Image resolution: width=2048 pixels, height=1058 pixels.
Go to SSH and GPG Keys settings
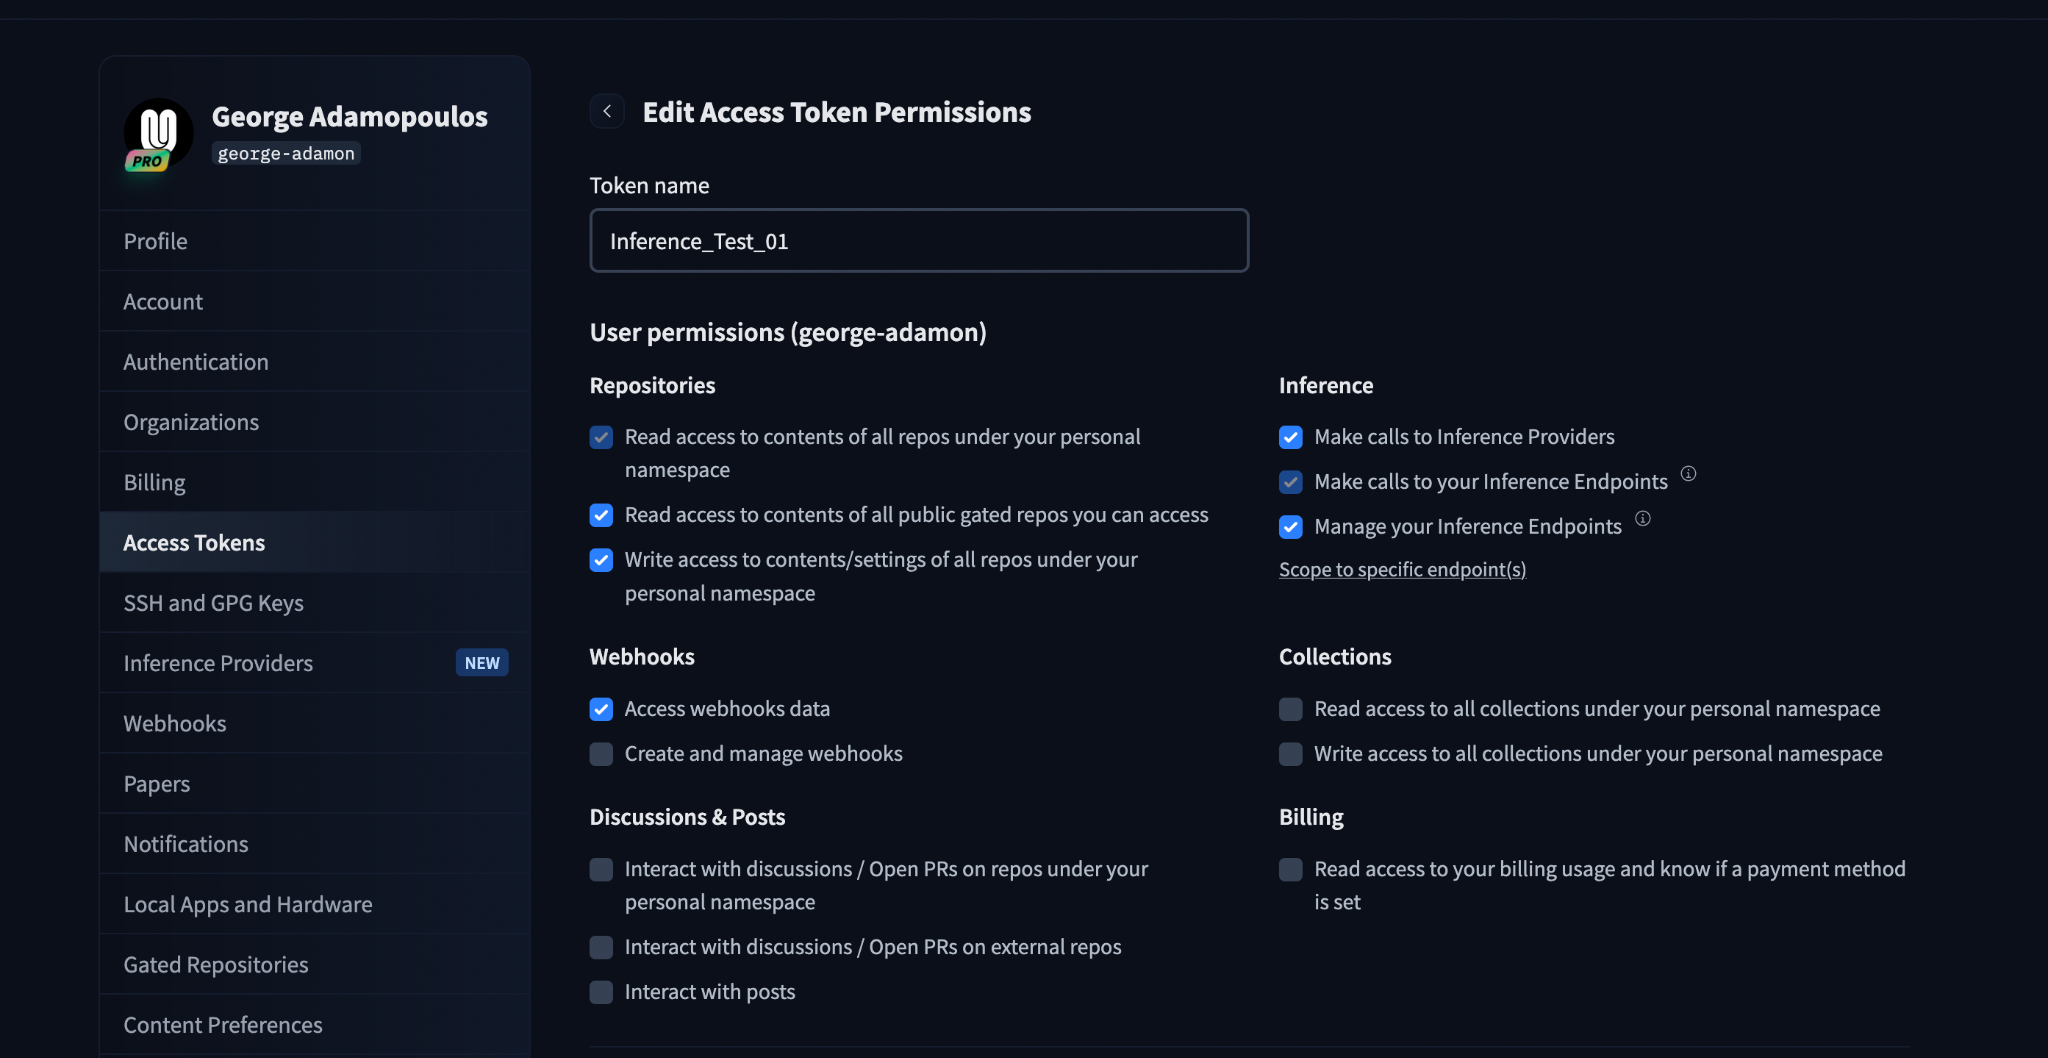(213, 603)
